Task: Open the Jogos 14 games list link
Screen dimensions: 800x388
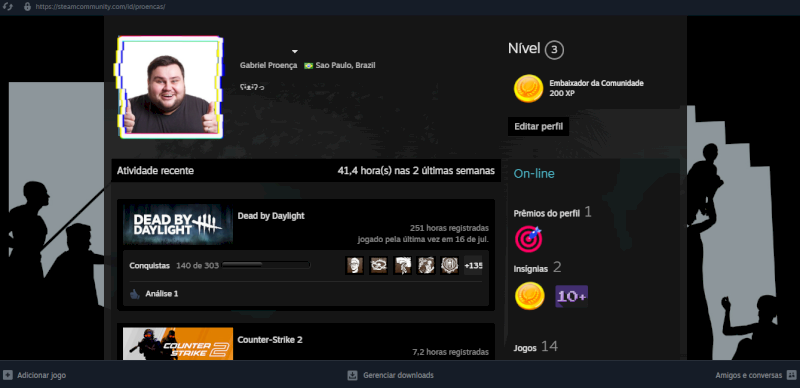Action: 535,347
